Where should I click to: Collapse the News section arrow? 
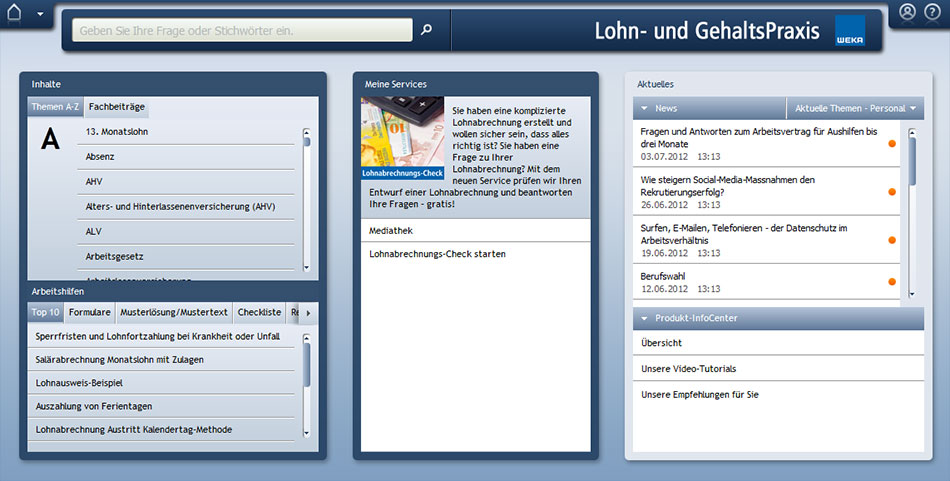point(645,108)
